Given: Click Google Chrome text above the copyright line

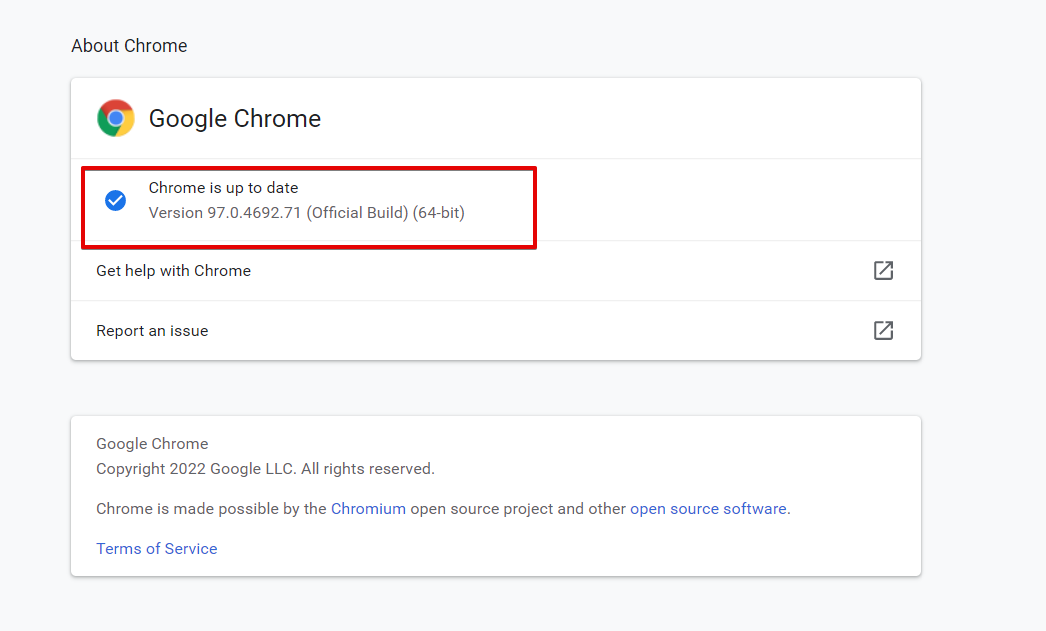Looking at the screenshot, I should (152, 444).
